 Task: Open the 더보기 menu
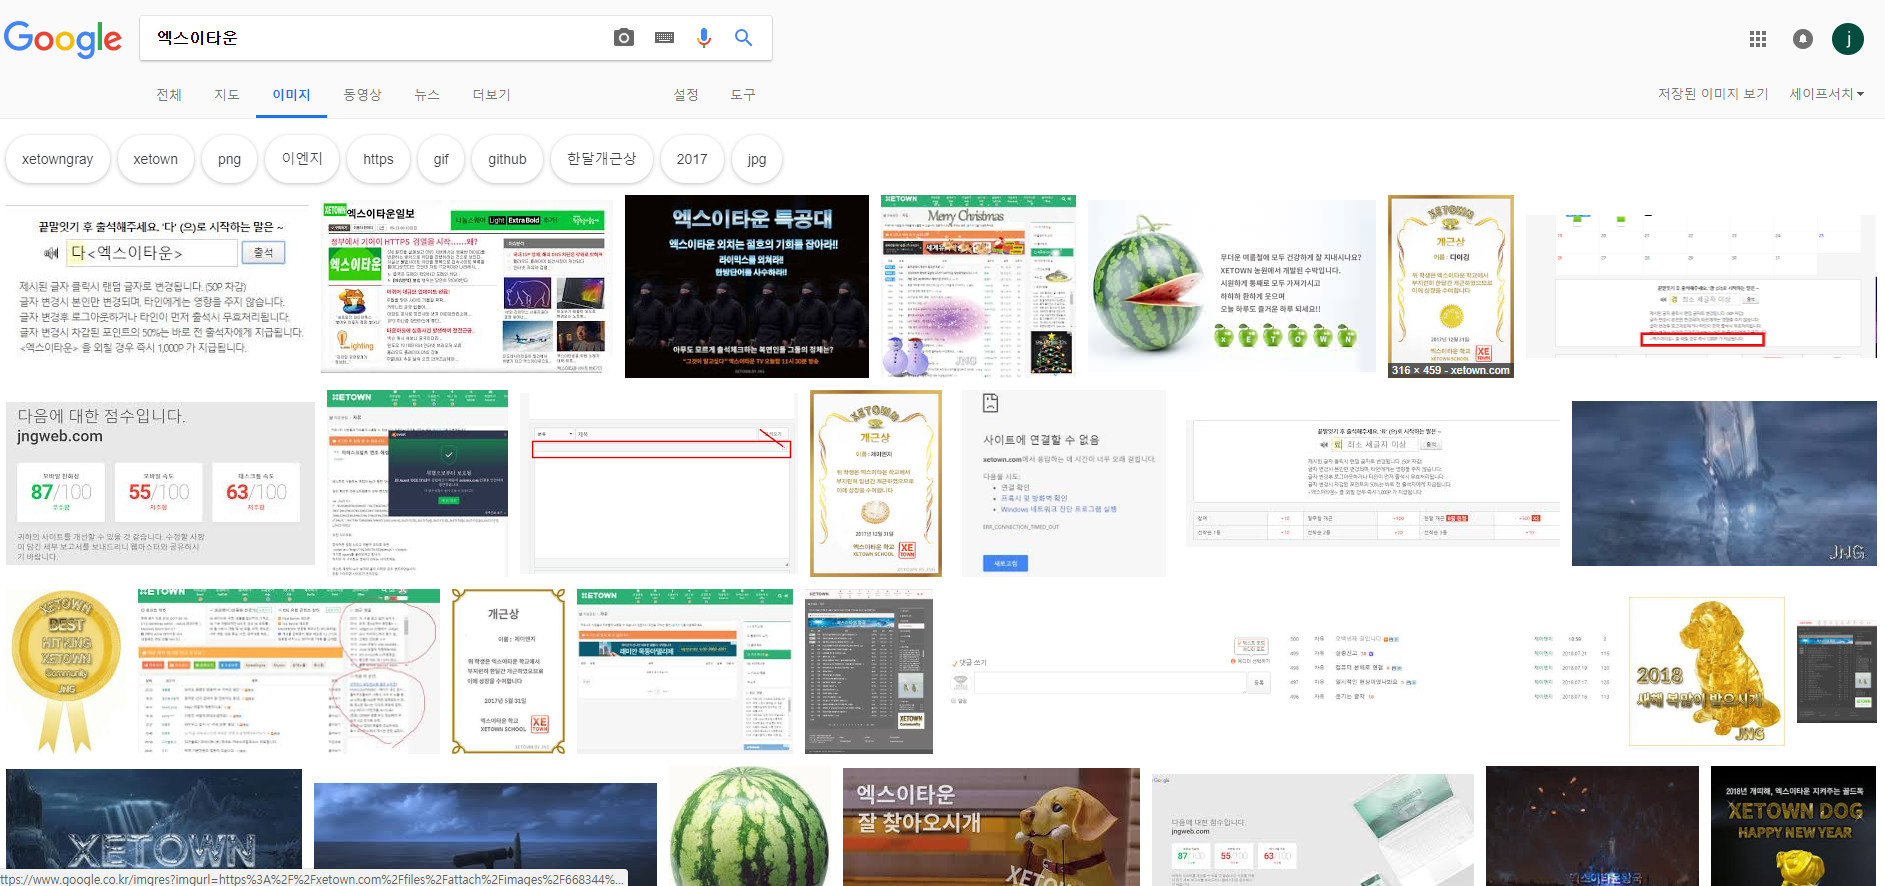(491, 94)
